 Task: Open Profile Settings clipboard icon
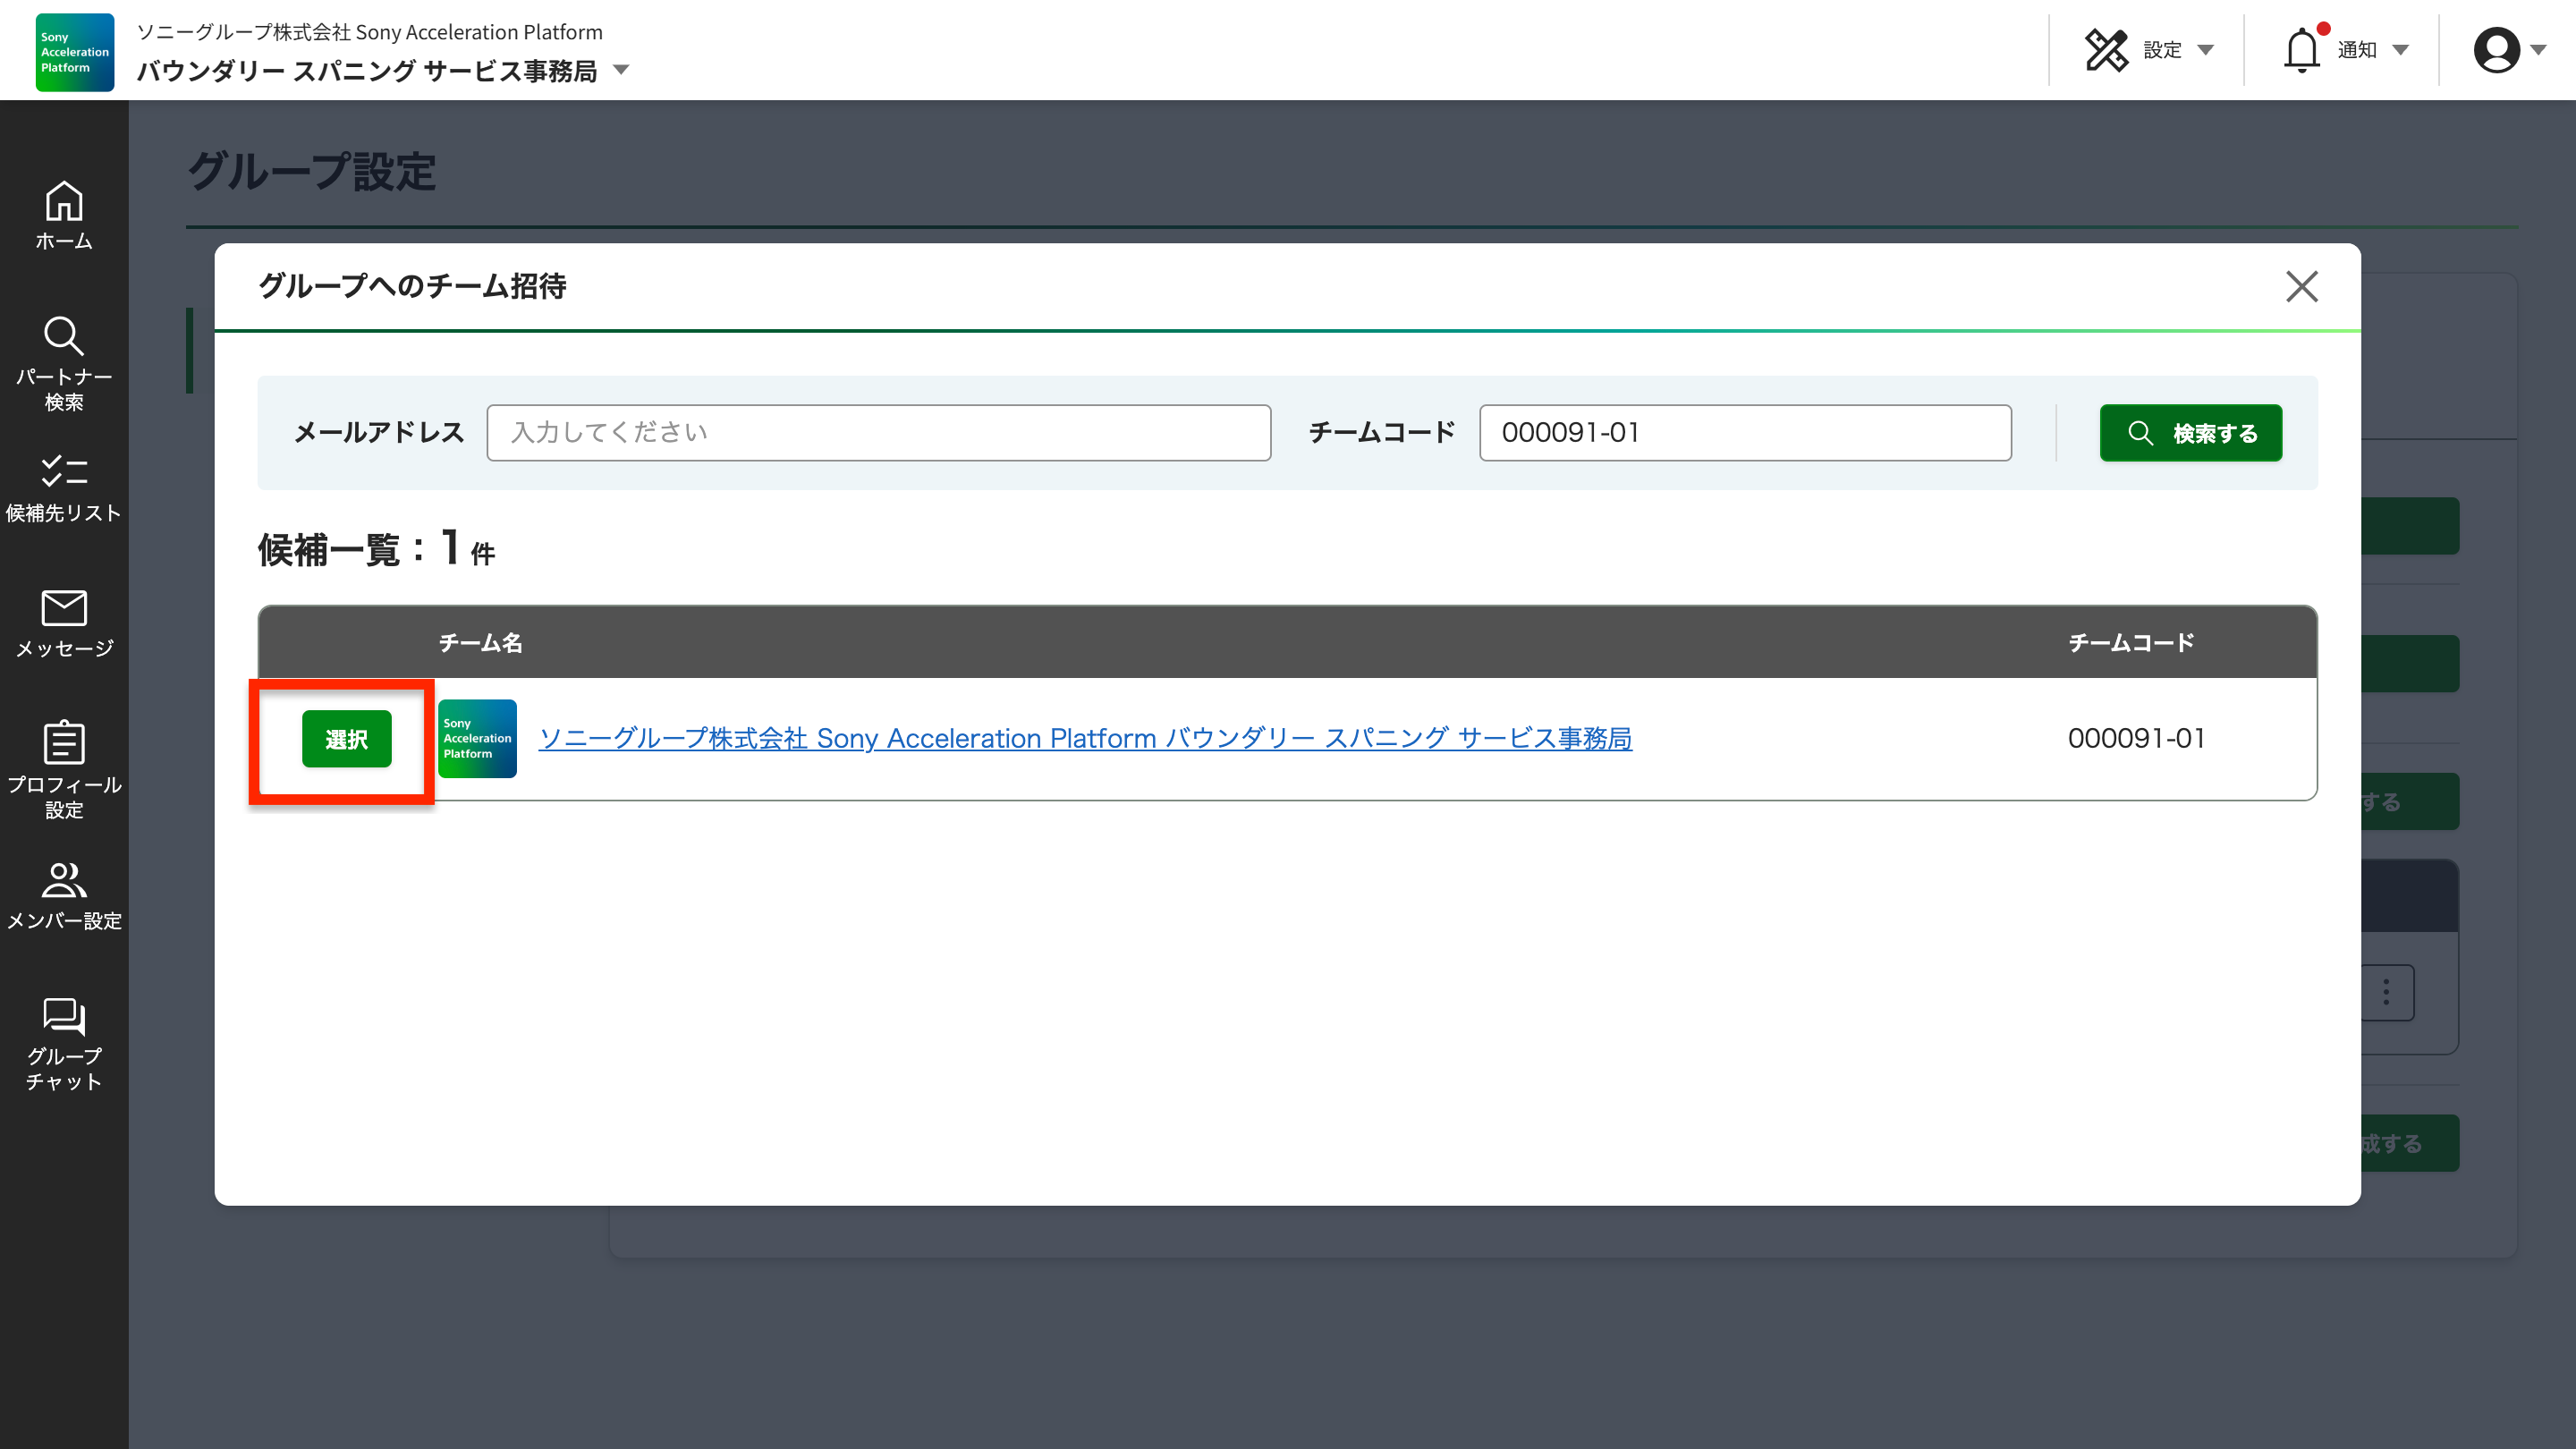(64, 743)
